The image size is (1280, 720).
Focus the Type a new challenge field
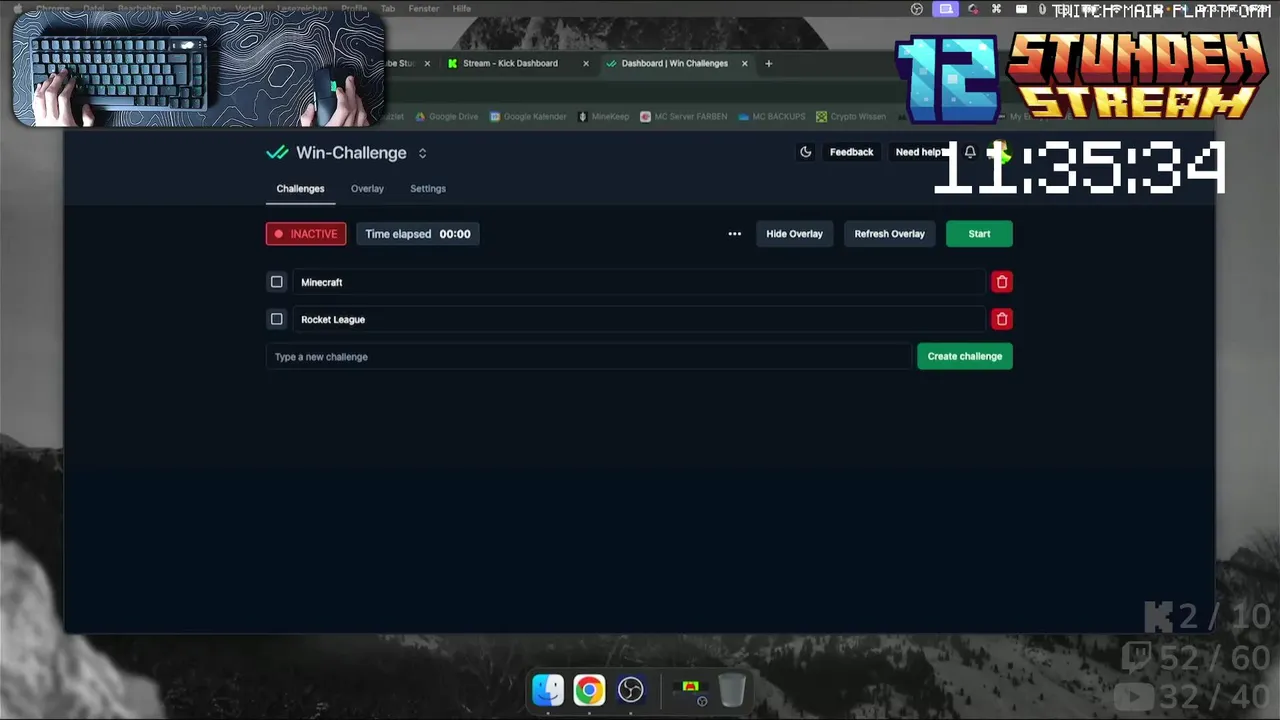(x=588, y=356)
